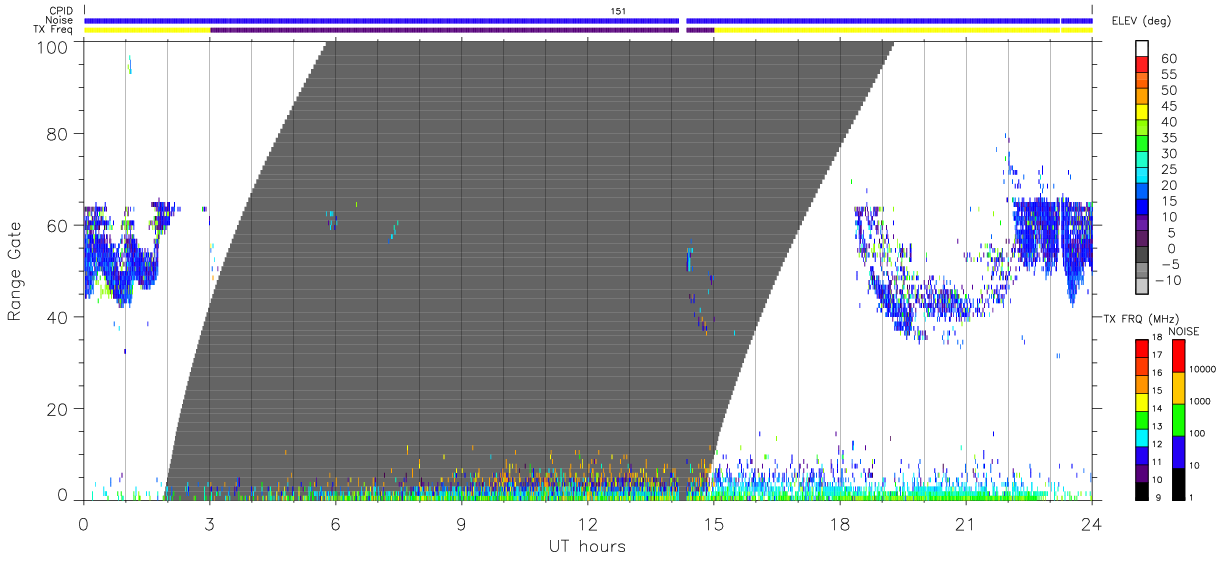Pick the blue 10–100 swatch on NOISE legend

coord(1178,451)
